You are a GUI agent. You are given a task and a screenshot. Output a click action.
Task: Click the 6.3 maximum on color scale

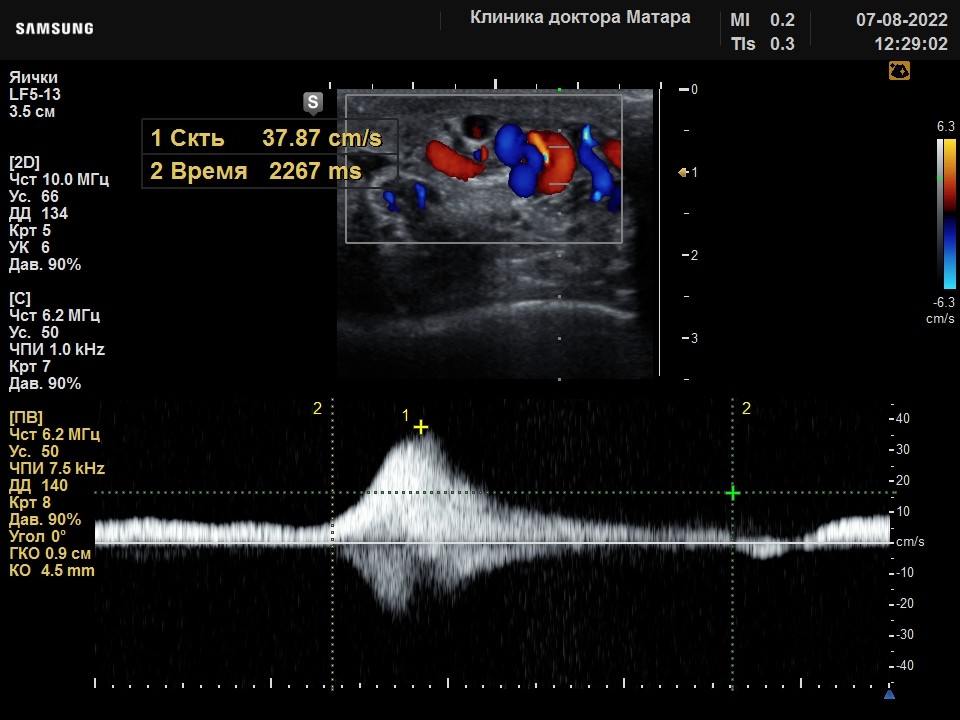click(946, 126)
